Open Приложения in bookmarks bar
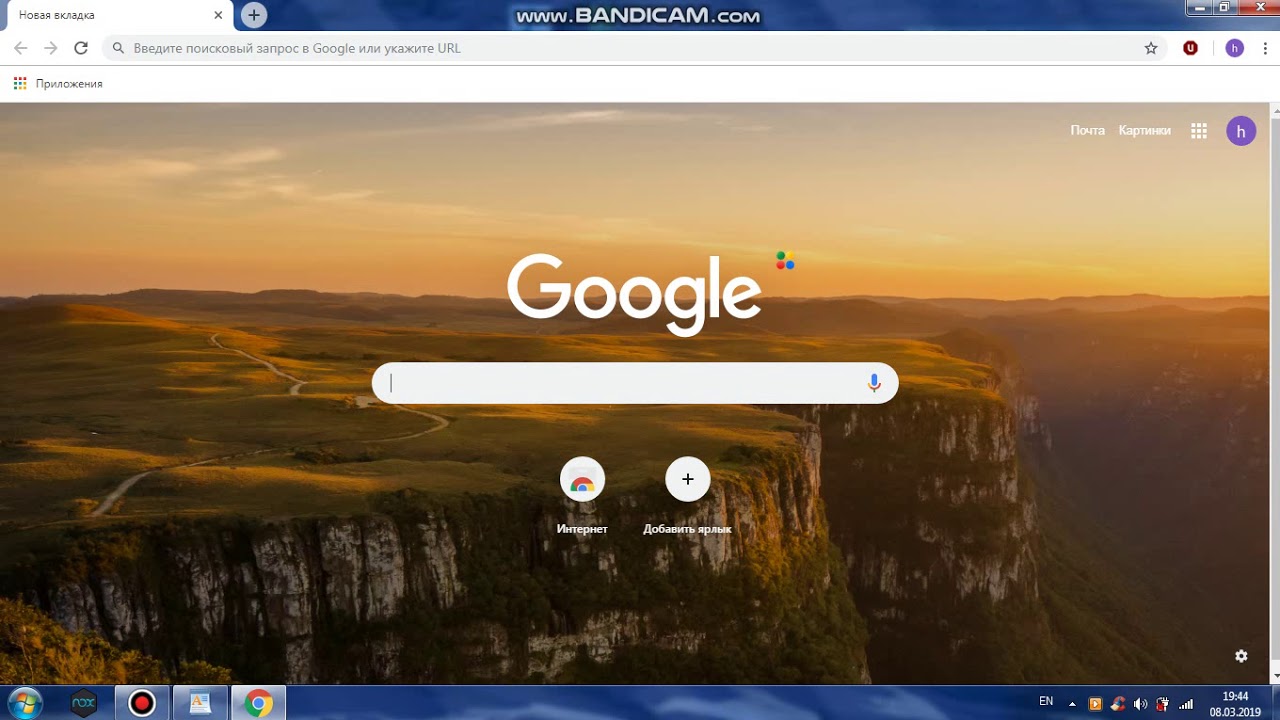This screenshot has width=1280, height=720. point(58,84)
